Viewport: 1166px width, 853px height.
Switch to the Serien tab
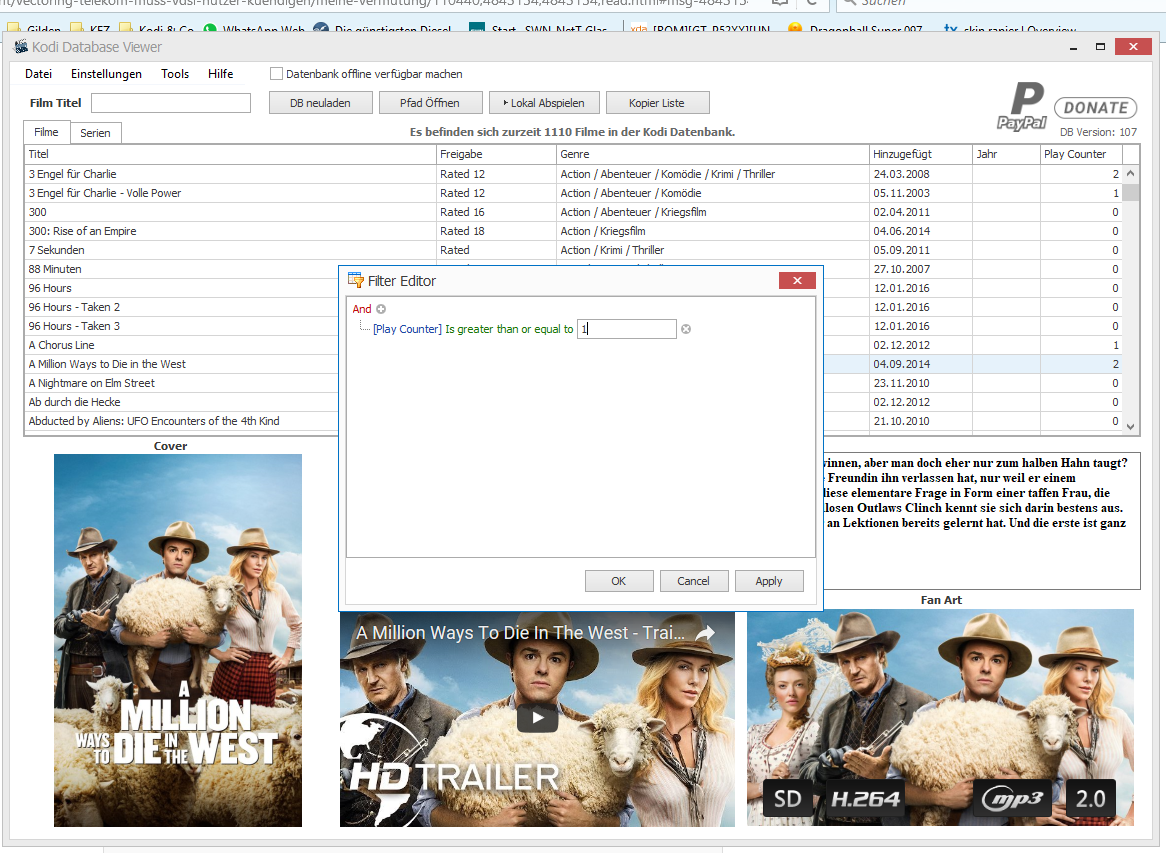pos(95,133)
